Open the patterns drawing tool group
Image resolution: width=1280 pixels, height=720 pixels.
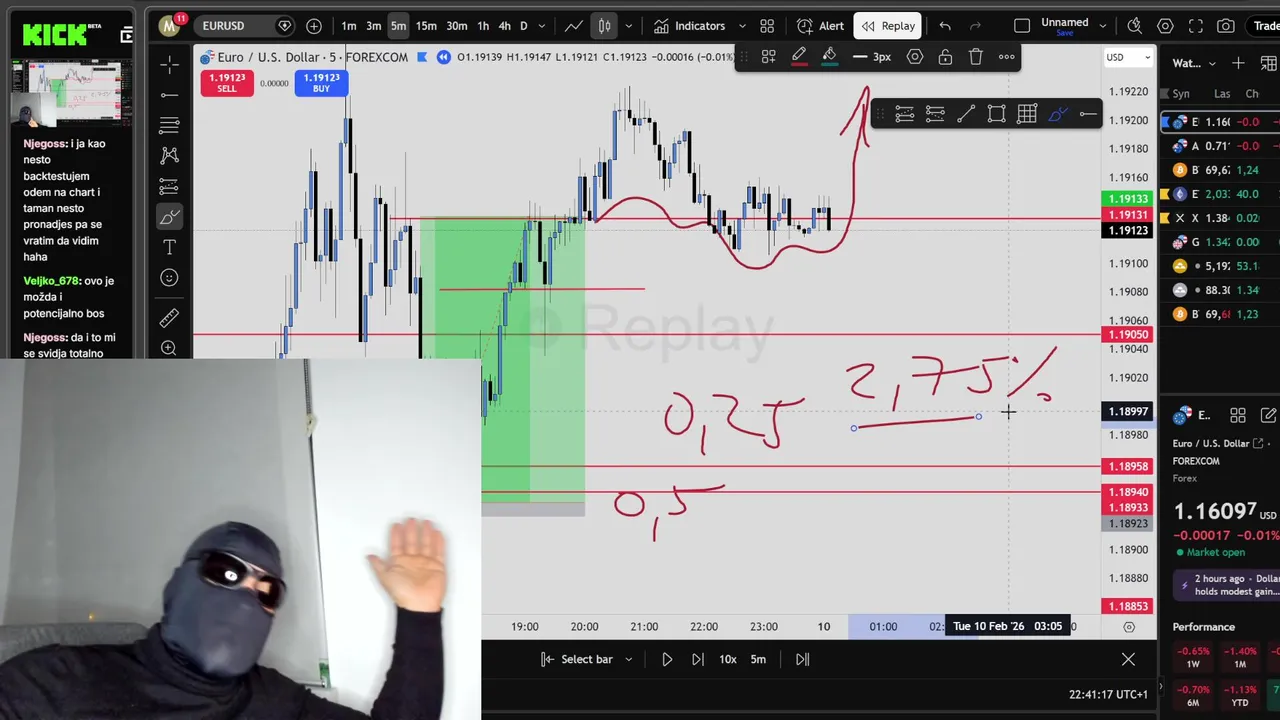169,155
